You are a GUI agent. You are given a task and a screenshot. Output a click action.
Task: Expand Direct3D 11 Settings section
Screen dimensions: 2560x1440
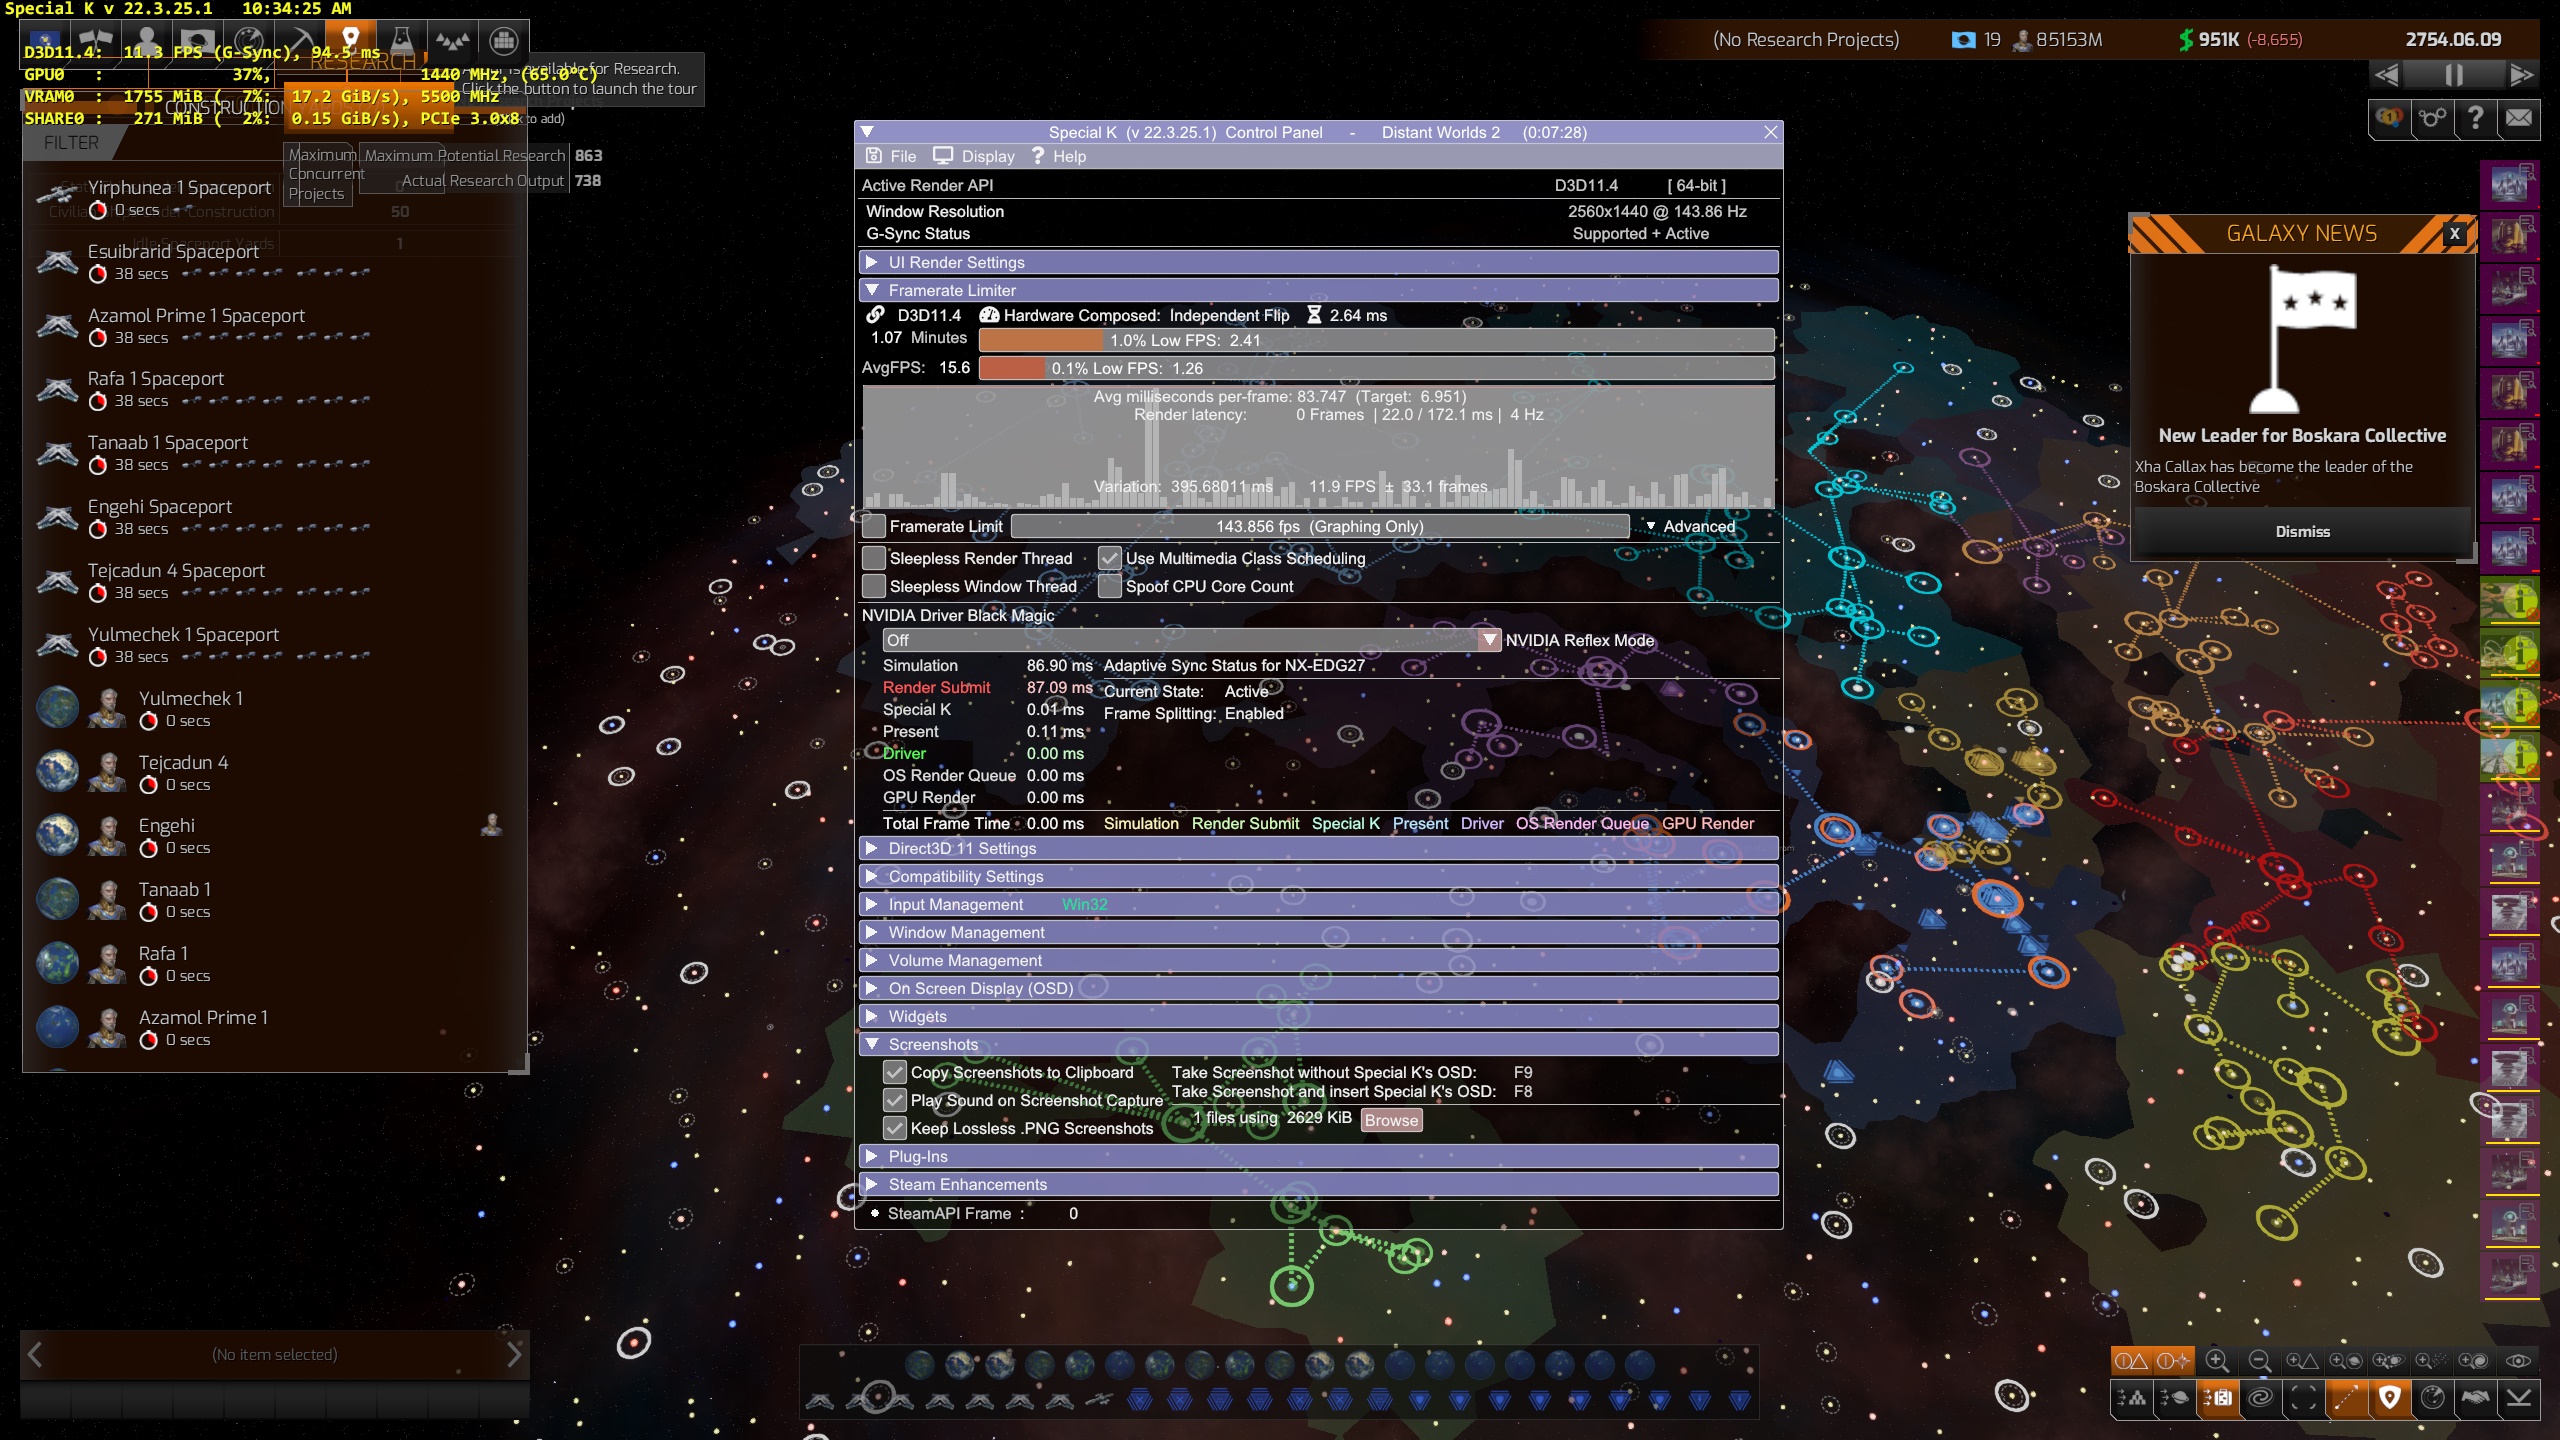1318,848
